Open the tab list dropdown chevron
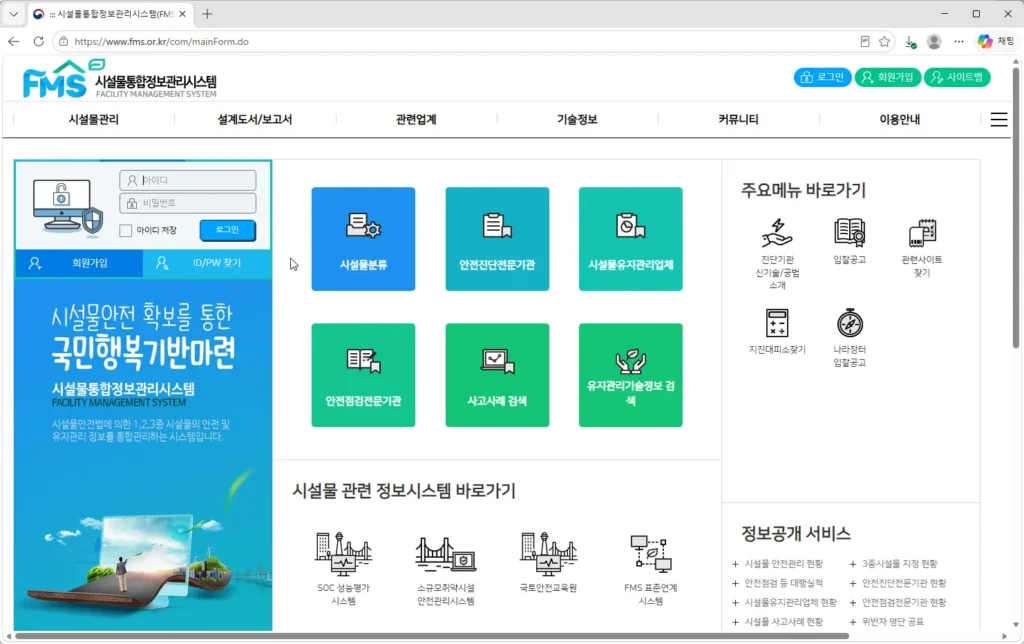This screenshot has width=1024, height=644. [14, 14]
